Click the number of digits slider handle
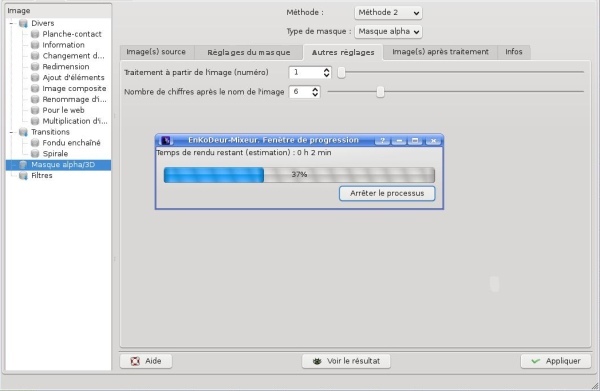 tap(380, 92)
